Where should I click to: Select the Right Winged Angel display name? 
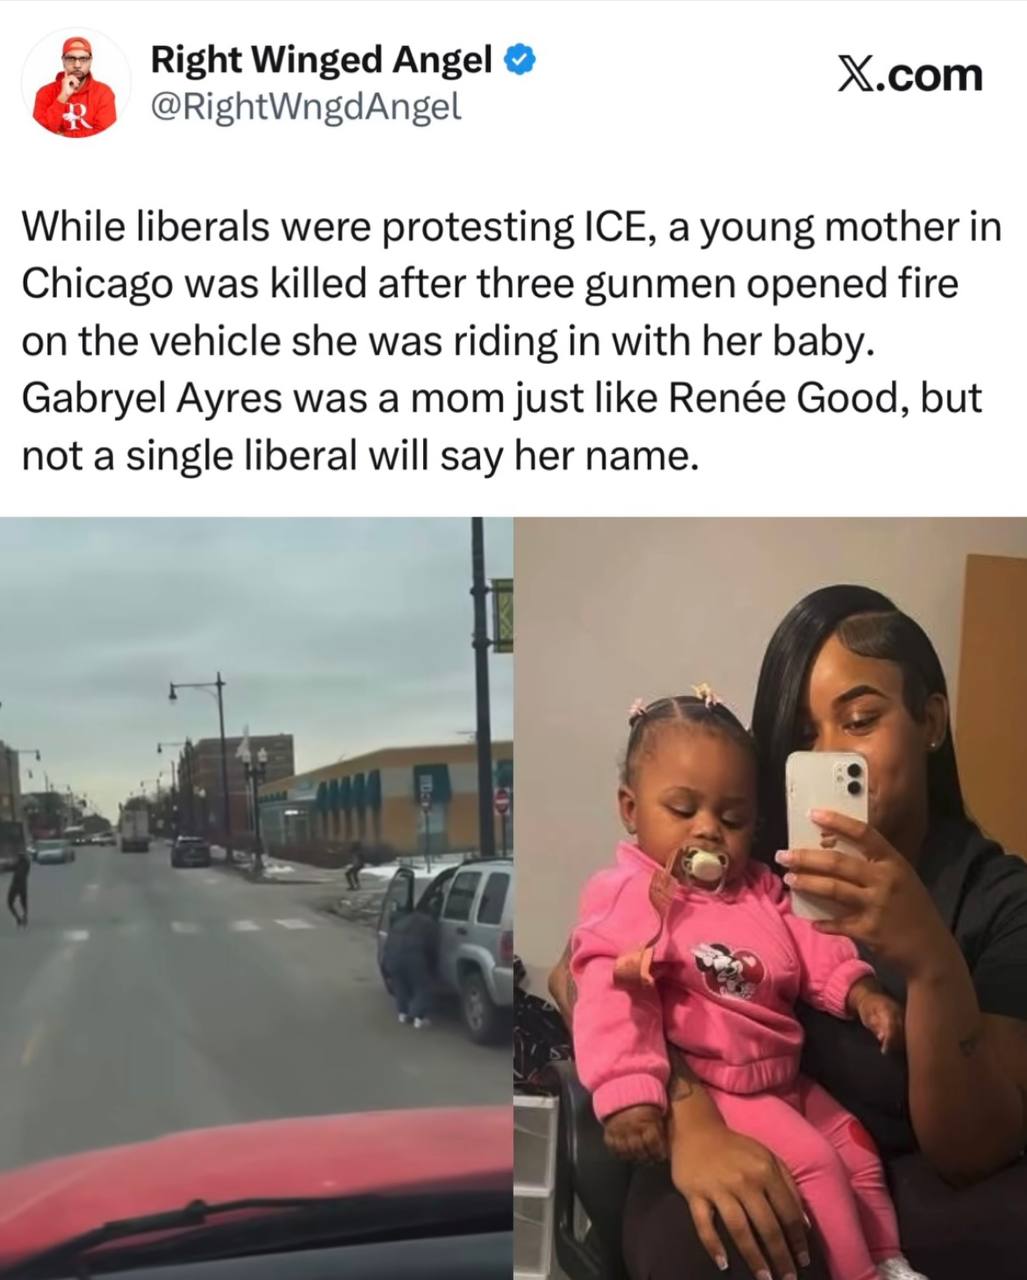point(321,60)
